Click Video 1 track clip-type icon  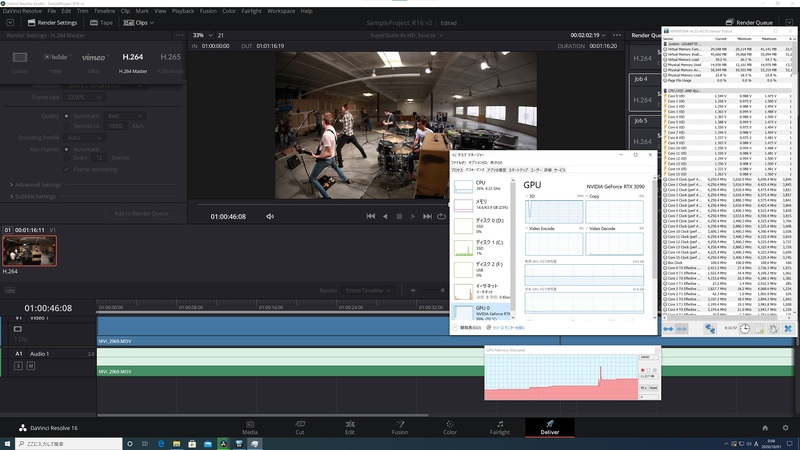point(18,329)
